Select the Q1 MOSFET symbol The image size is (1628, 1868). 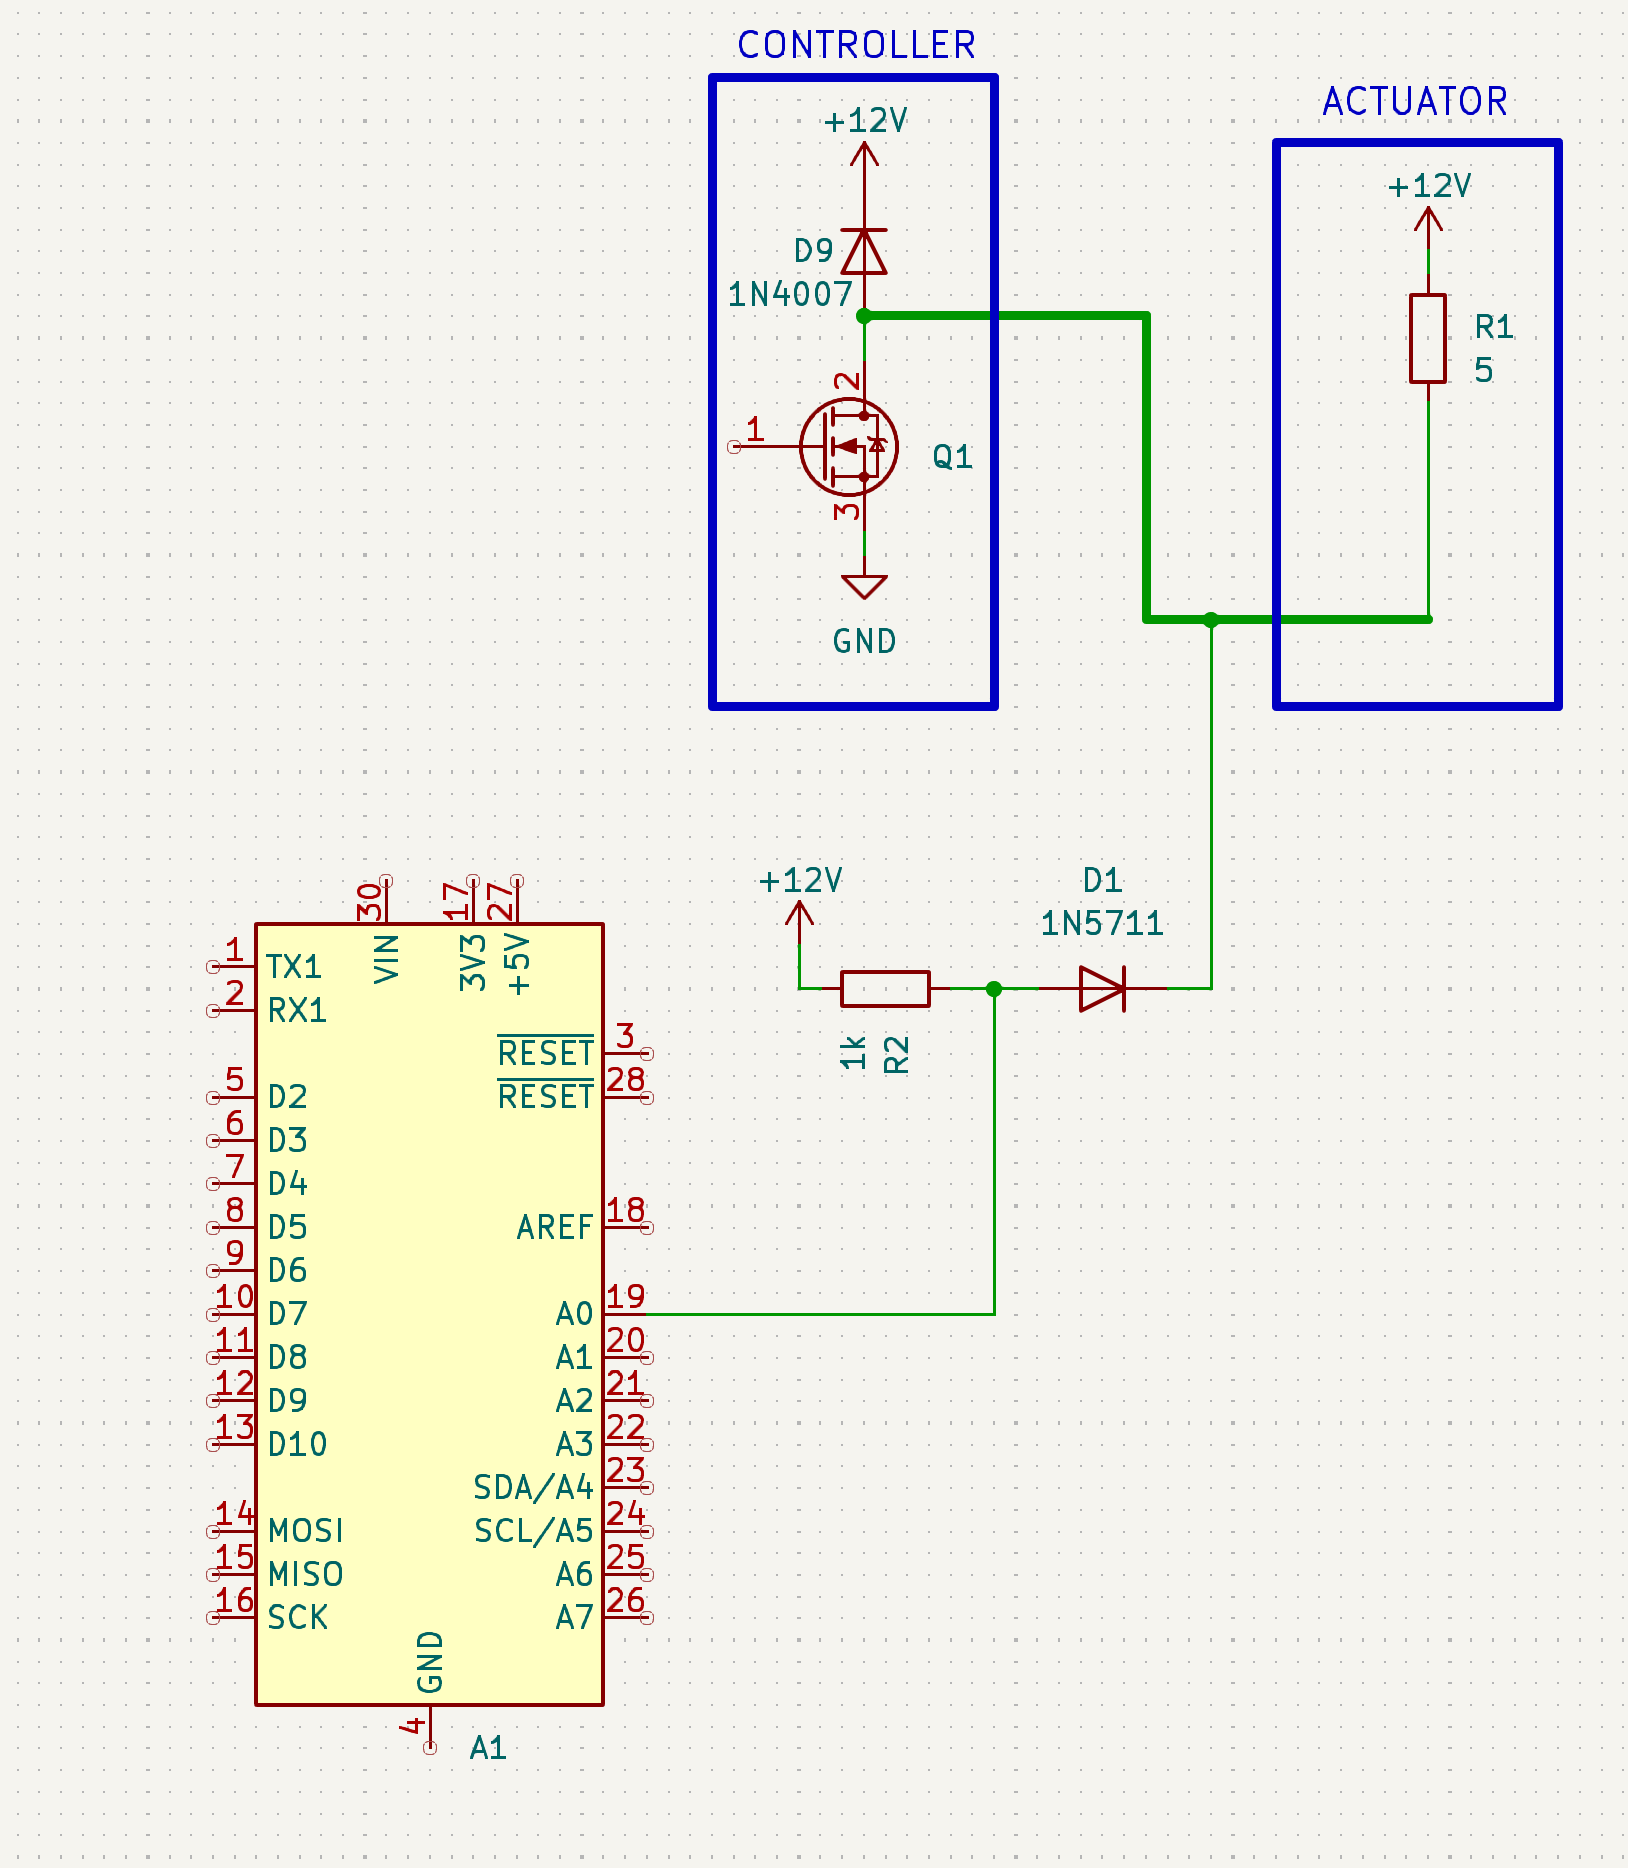[848, 446]
